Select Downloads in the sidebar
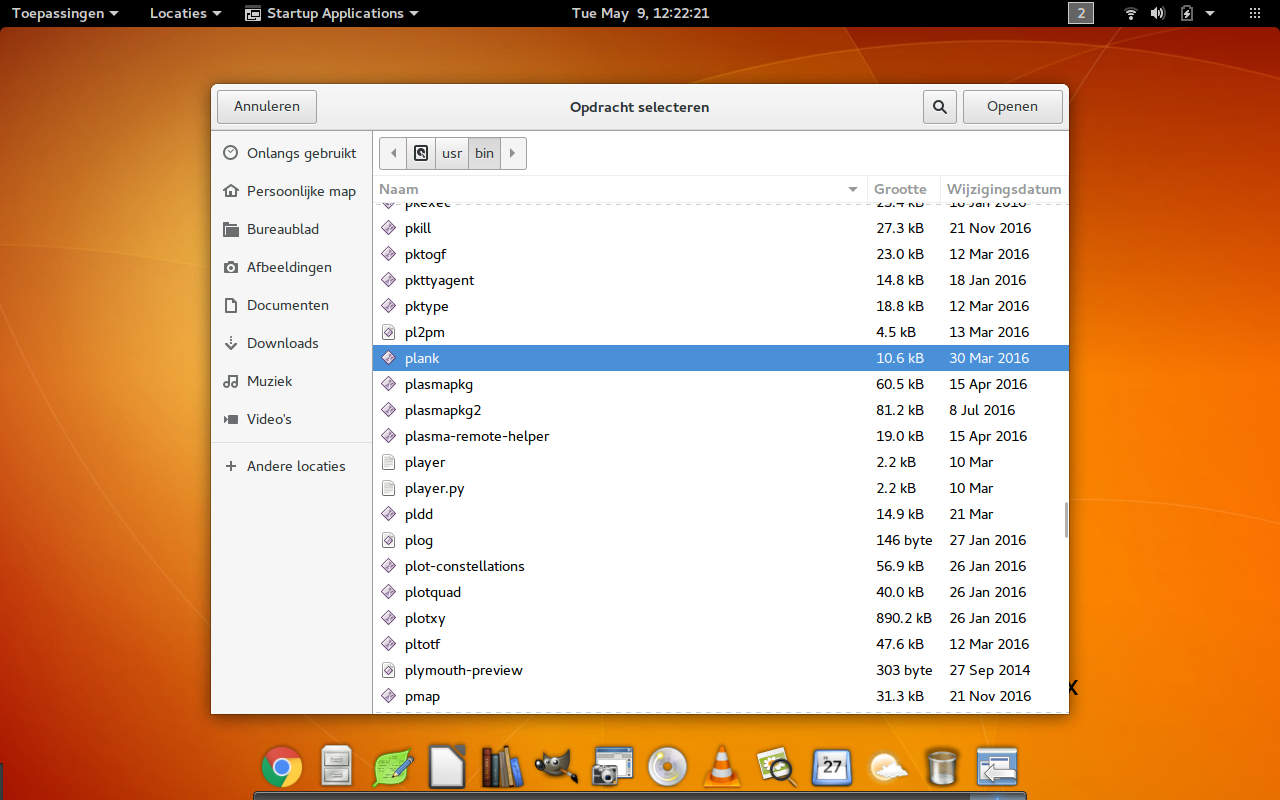Image resolution: width=1280 pixels, height=800 pixels. click(x=282, y=343)
